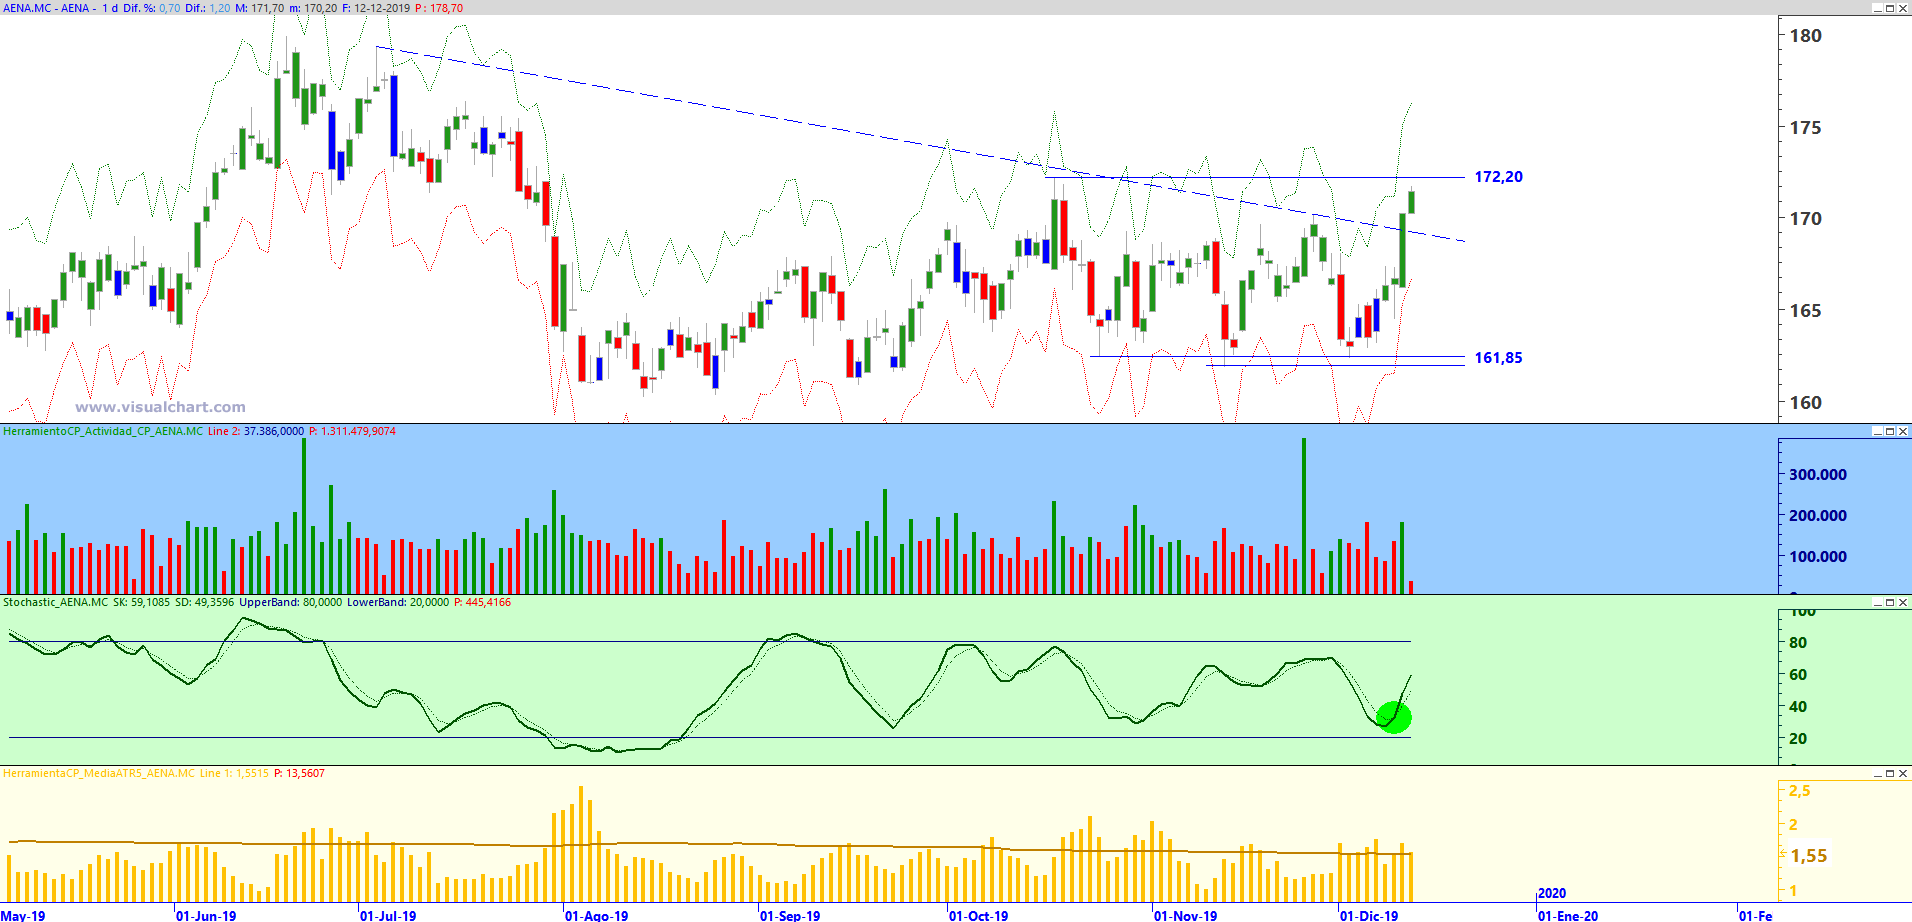Click the 100.000 volume axis label
This screenshot has height=922, width=1912.
click(1818, 557)
